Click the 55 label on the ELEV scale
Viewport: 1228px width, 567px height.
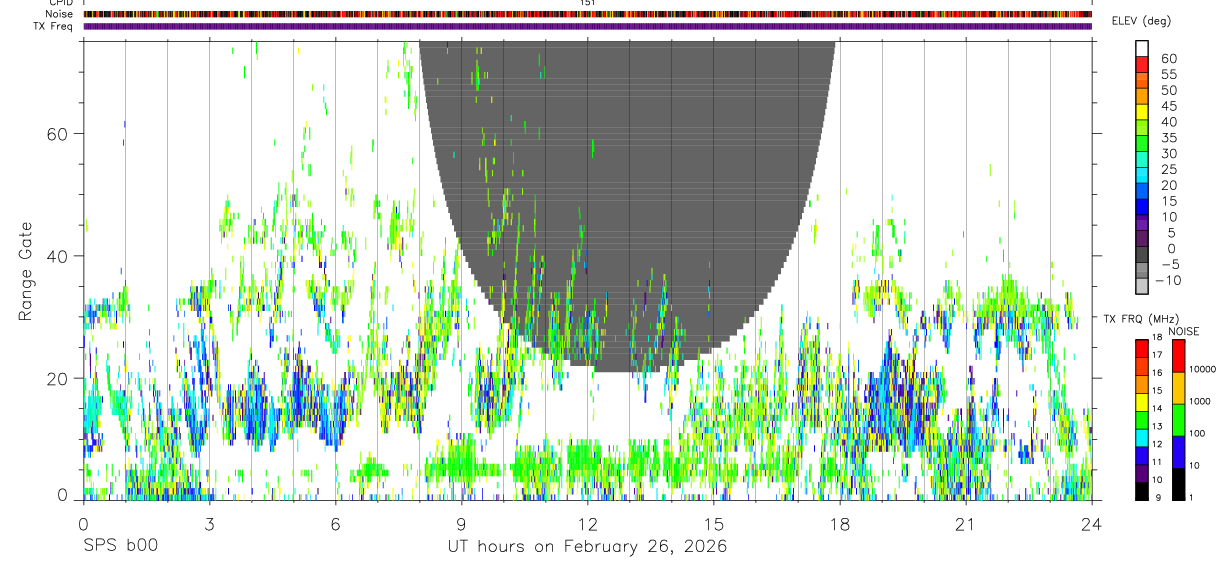click(x=1169, y=75)
